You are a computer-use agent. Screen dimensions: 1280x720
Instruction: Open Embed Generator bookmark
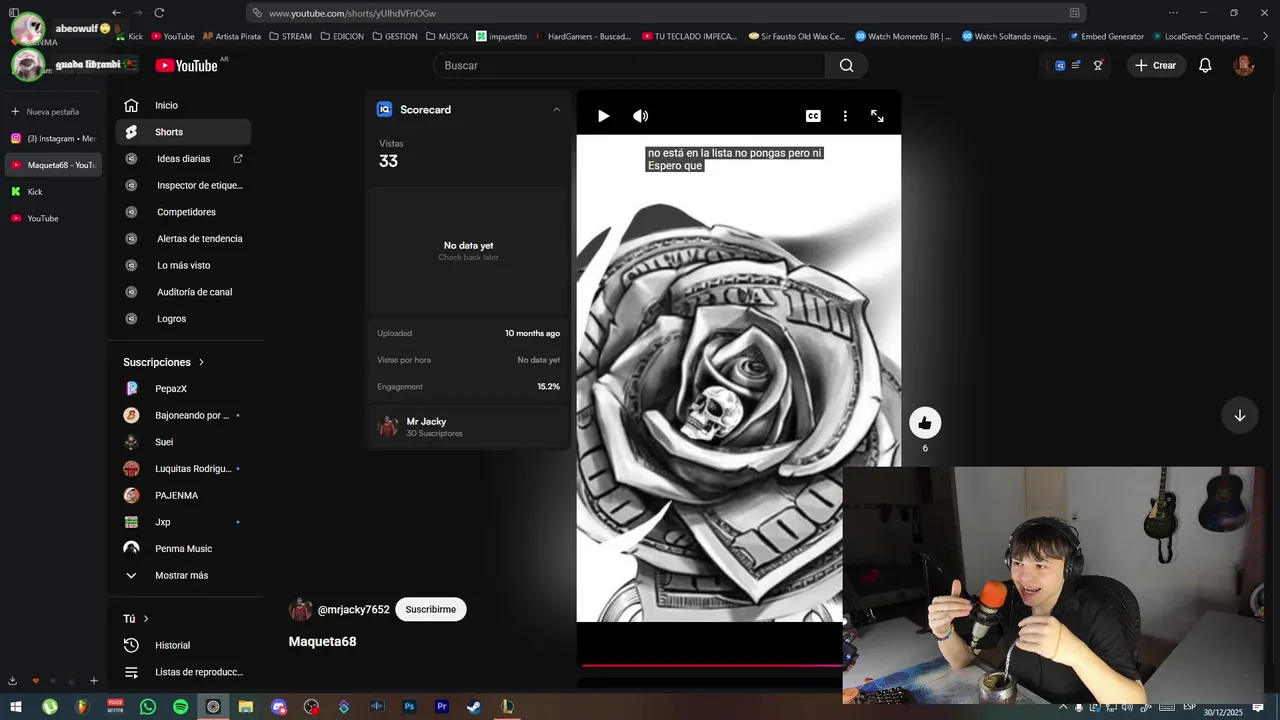1106,36
